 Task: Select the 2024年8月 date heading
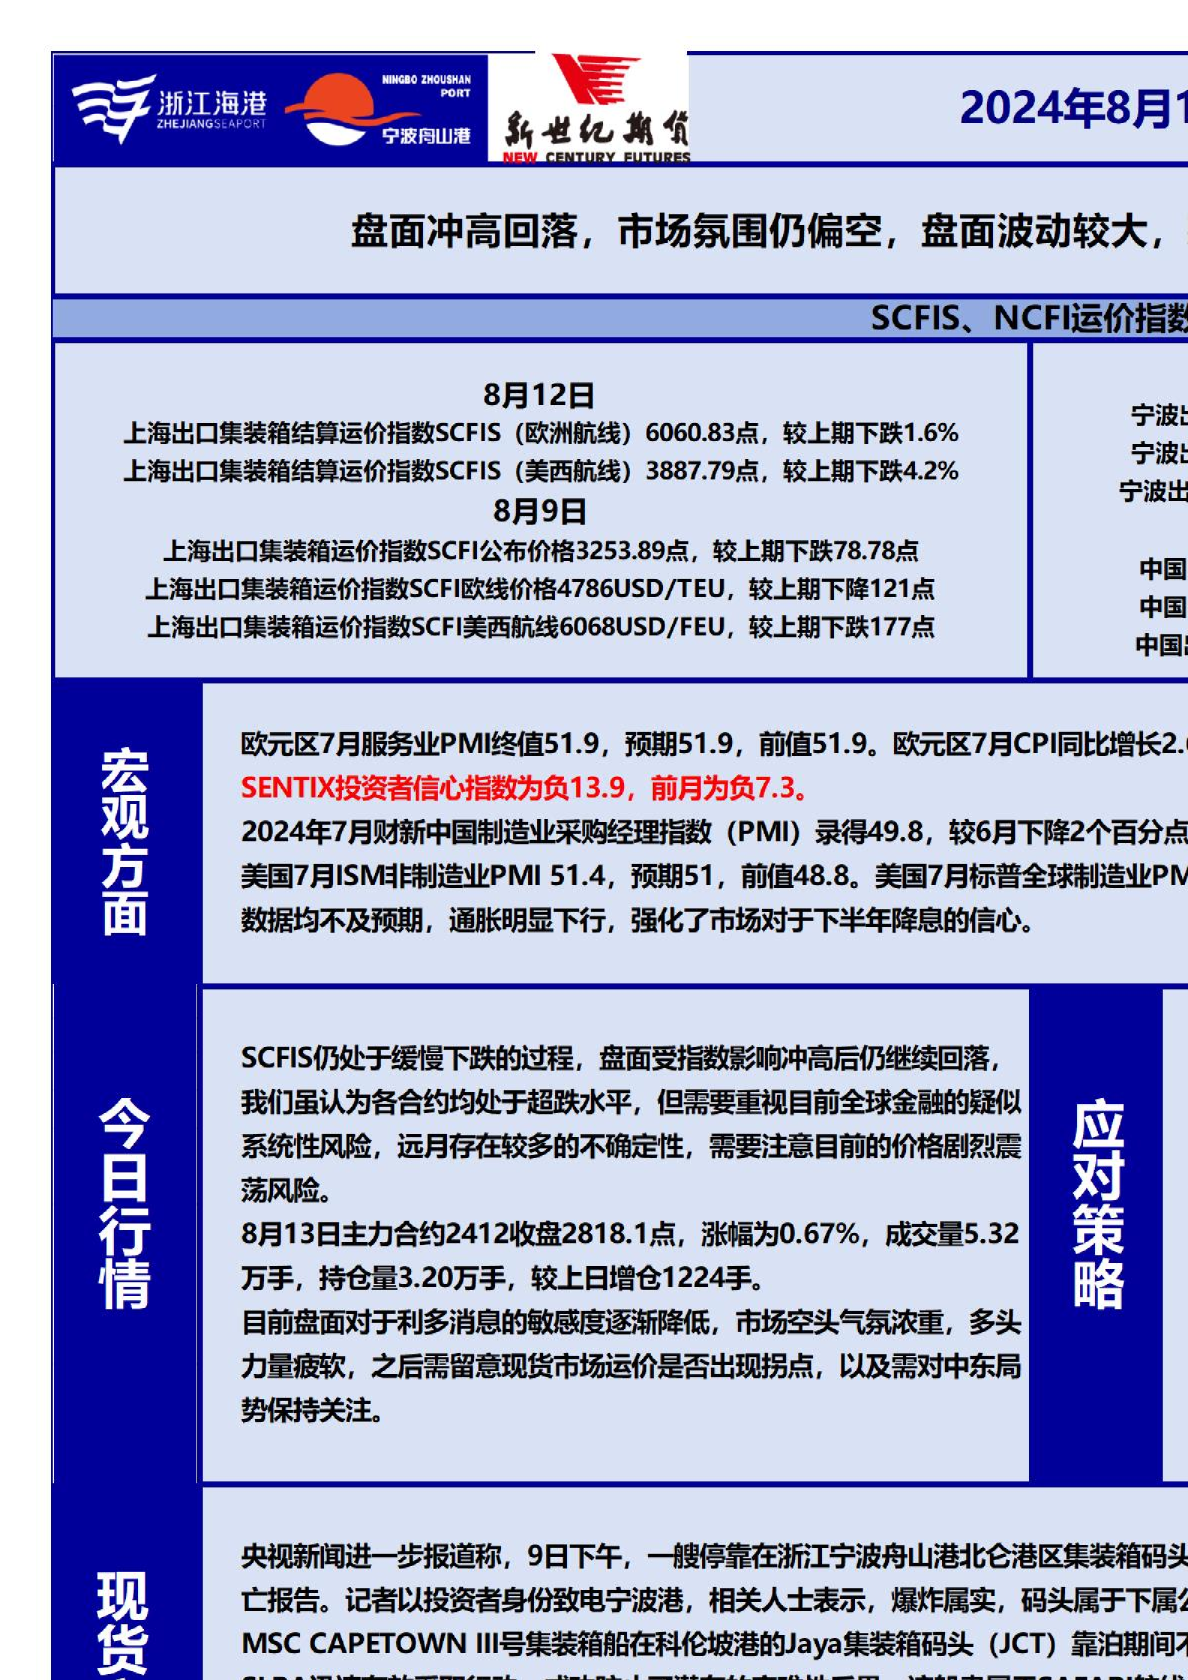click(1070, 108)
